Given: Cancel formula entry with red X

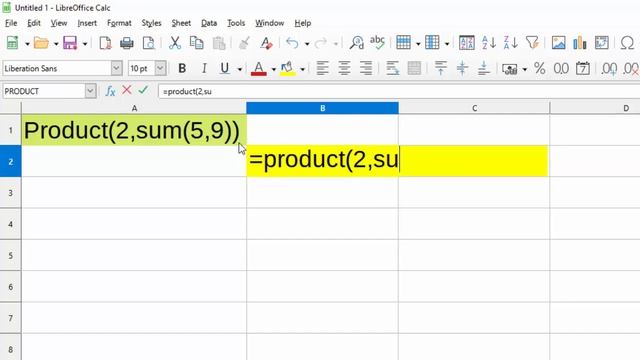Looking at the screenshot, I should pos(127,90).
